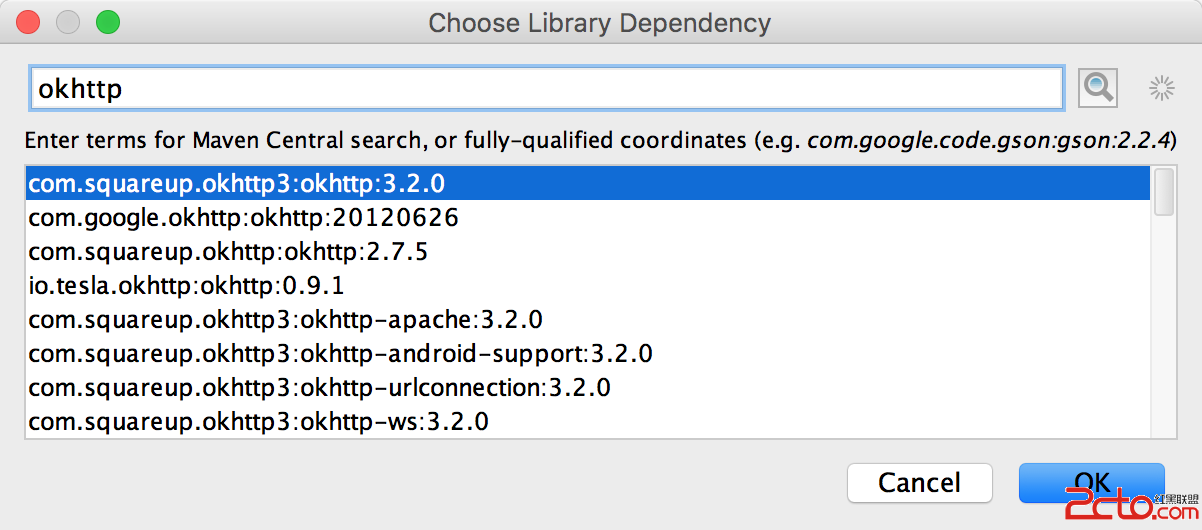Pick the io.tesla.okhttp:okhttp:0.9.1 result
The width and height of the screenshot is (1202, 530).
point(186,285)
